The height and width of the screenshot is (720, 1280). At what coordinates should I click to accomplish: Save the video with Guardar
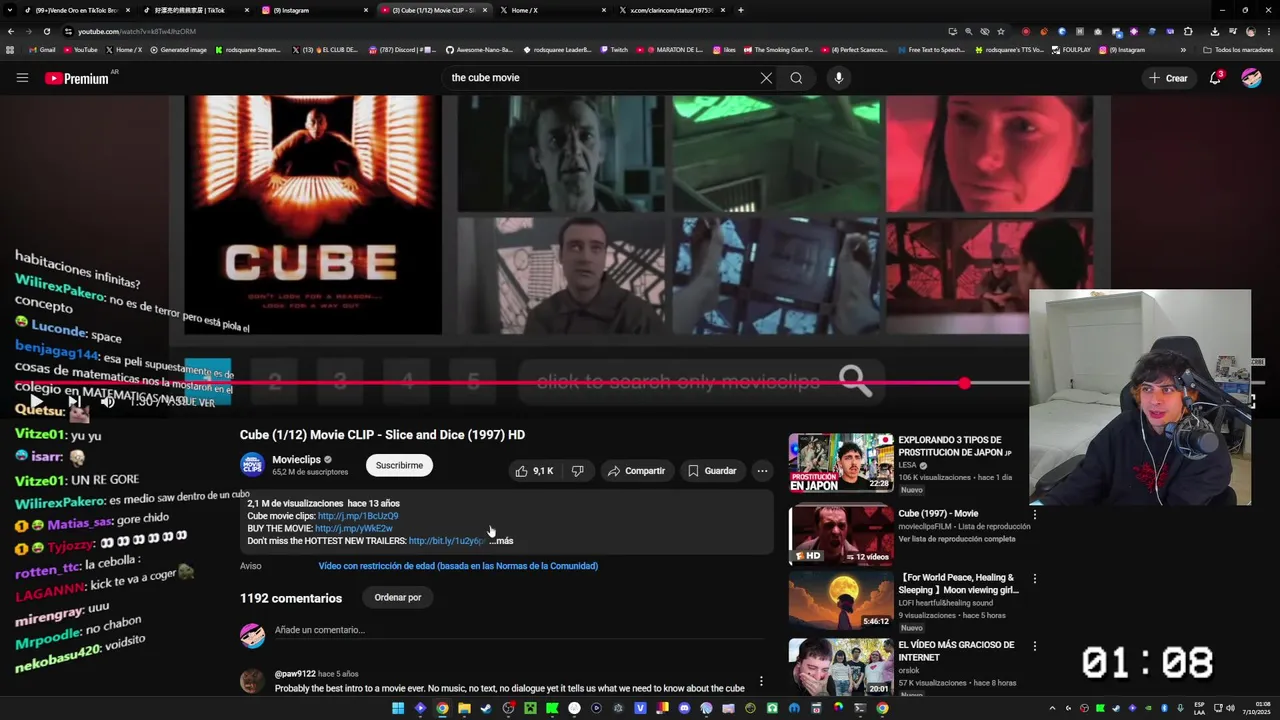712,471
